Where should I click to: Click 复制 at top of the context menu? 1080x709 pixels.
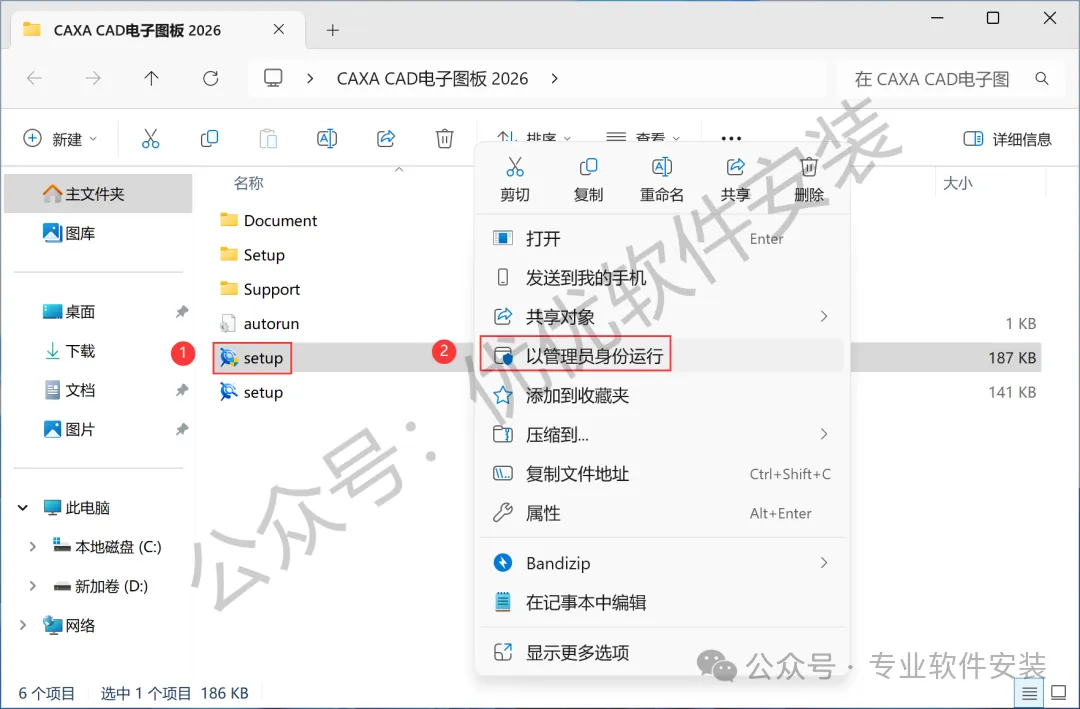click(x=588, y=180)
